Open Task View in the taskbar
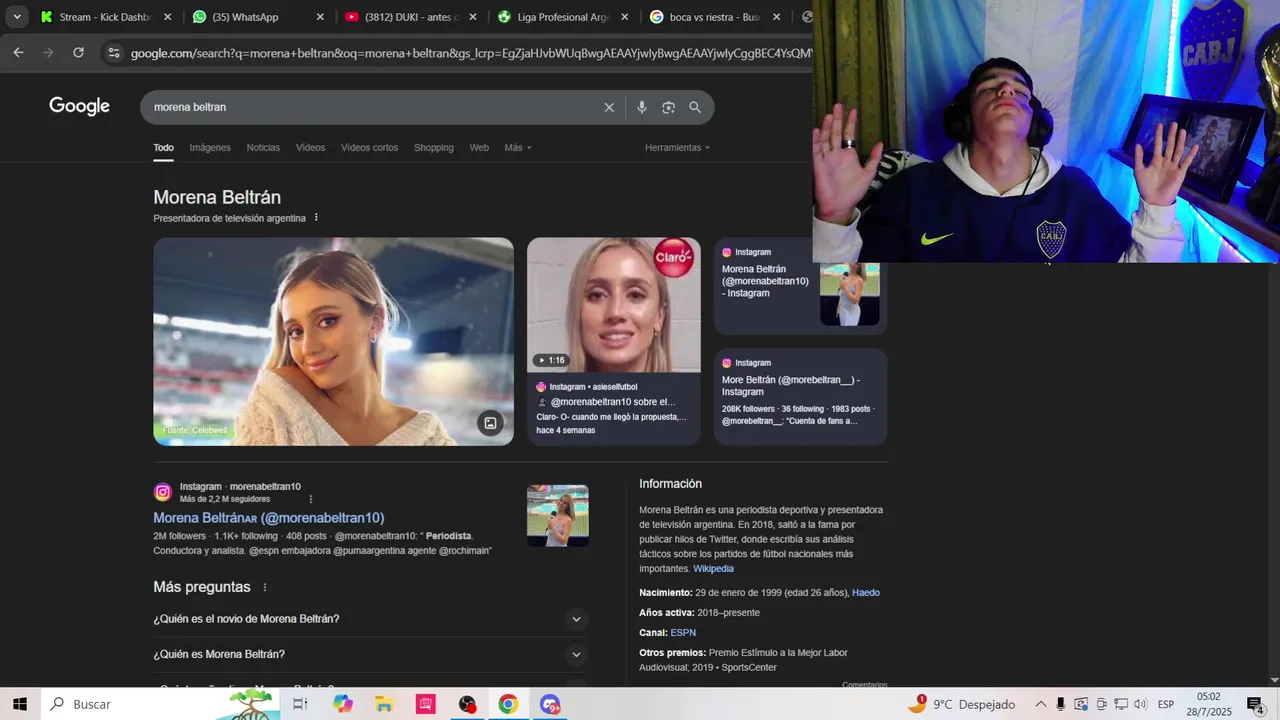The width and height of the screenshot is (1280, 720). [300, 704]
